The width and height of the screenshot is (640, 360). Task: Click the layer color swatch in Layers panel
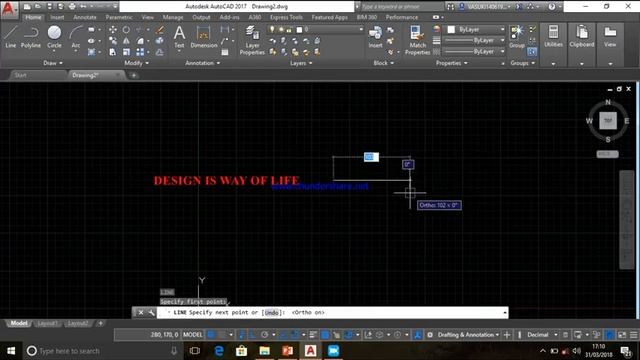[x=299, y=29]
